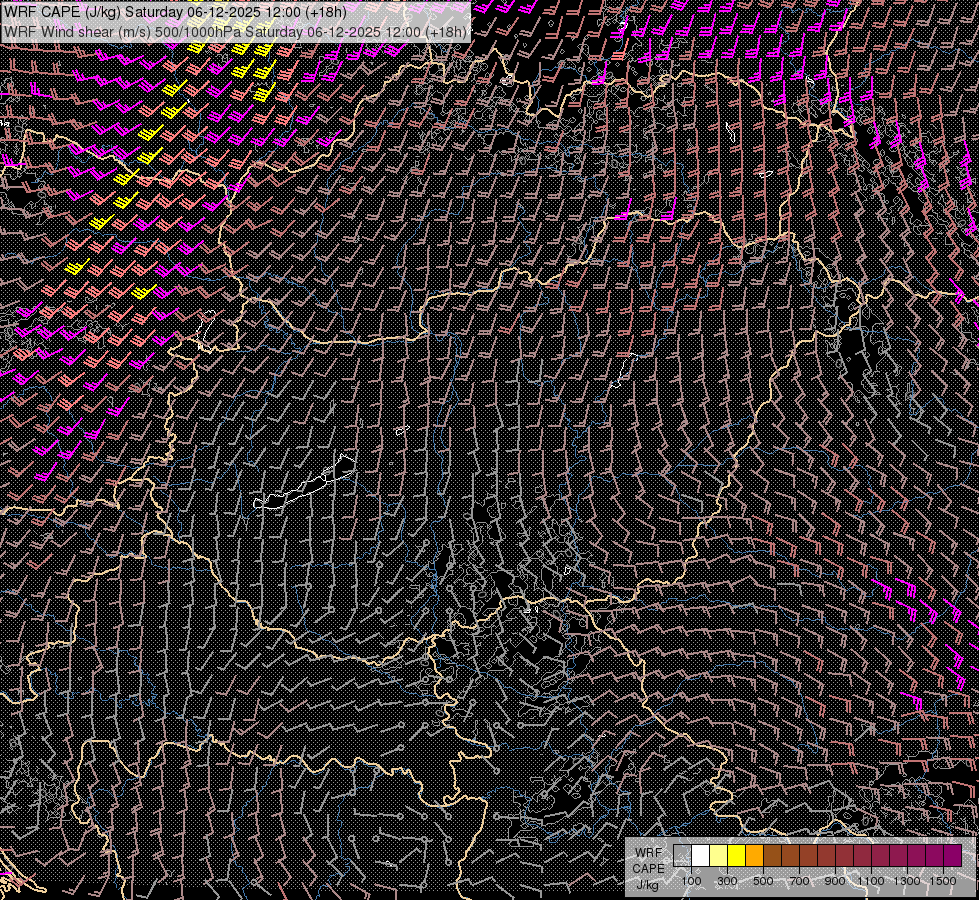
Task: Click a yellow wind barb in the upper-left cluster
Action: click(x=150, y=132)
